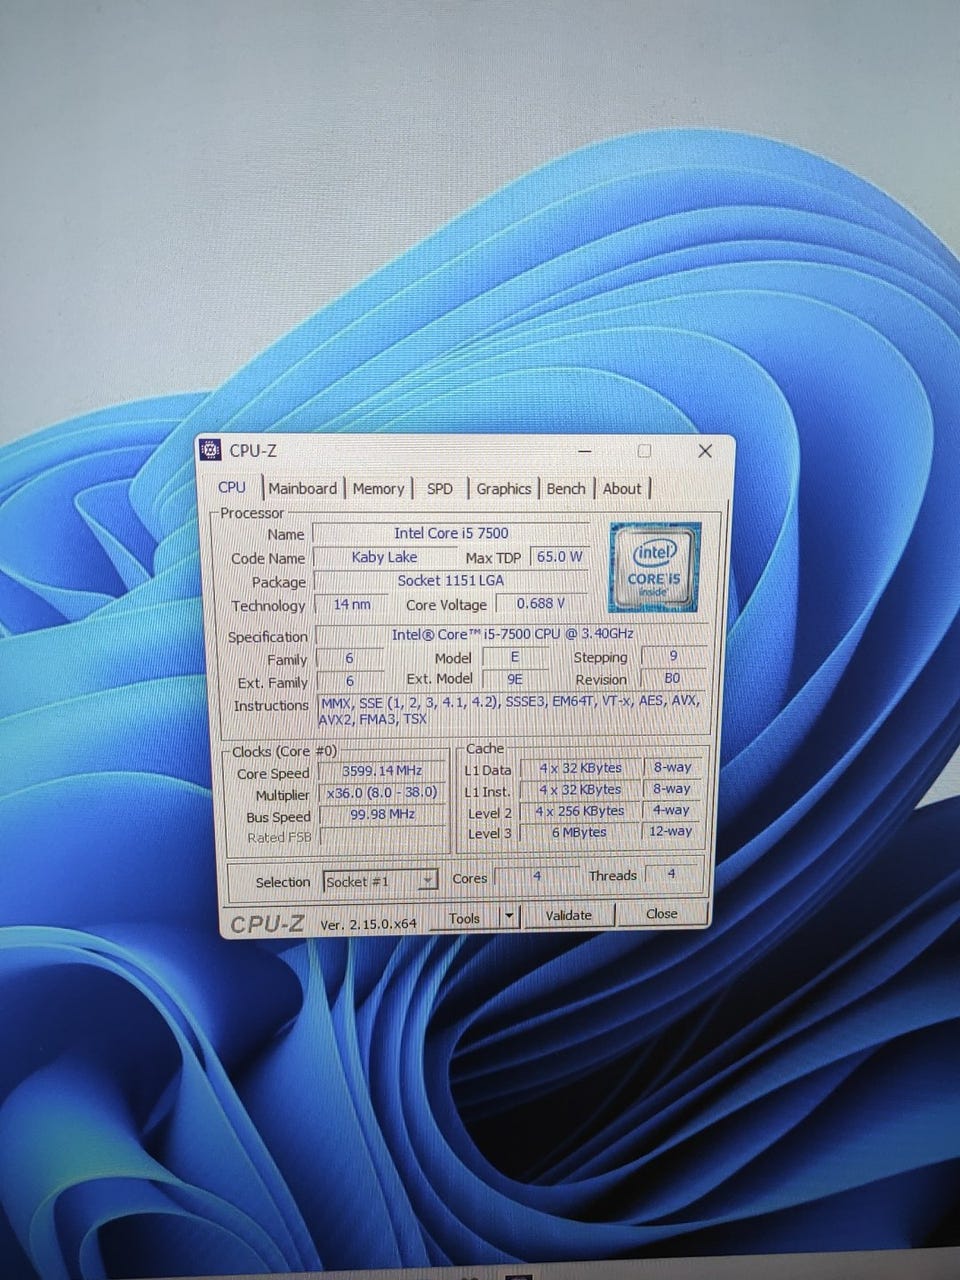Click the Model value E
Viewport: 960px width, 1280px height.
point(515,657)
